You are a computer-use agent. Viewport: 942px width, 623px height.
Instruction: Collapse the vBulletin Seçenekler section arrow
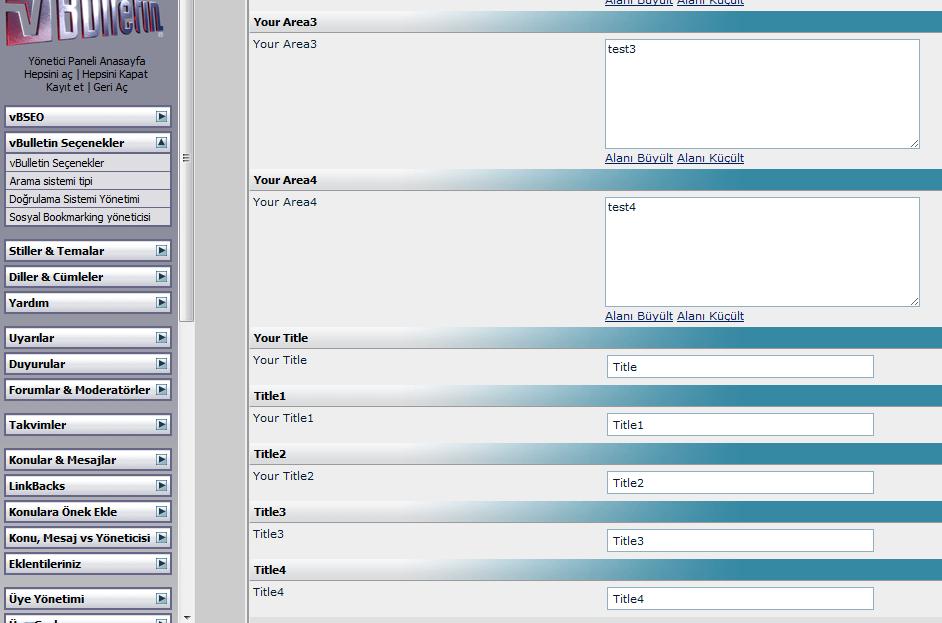click(161, 143)
